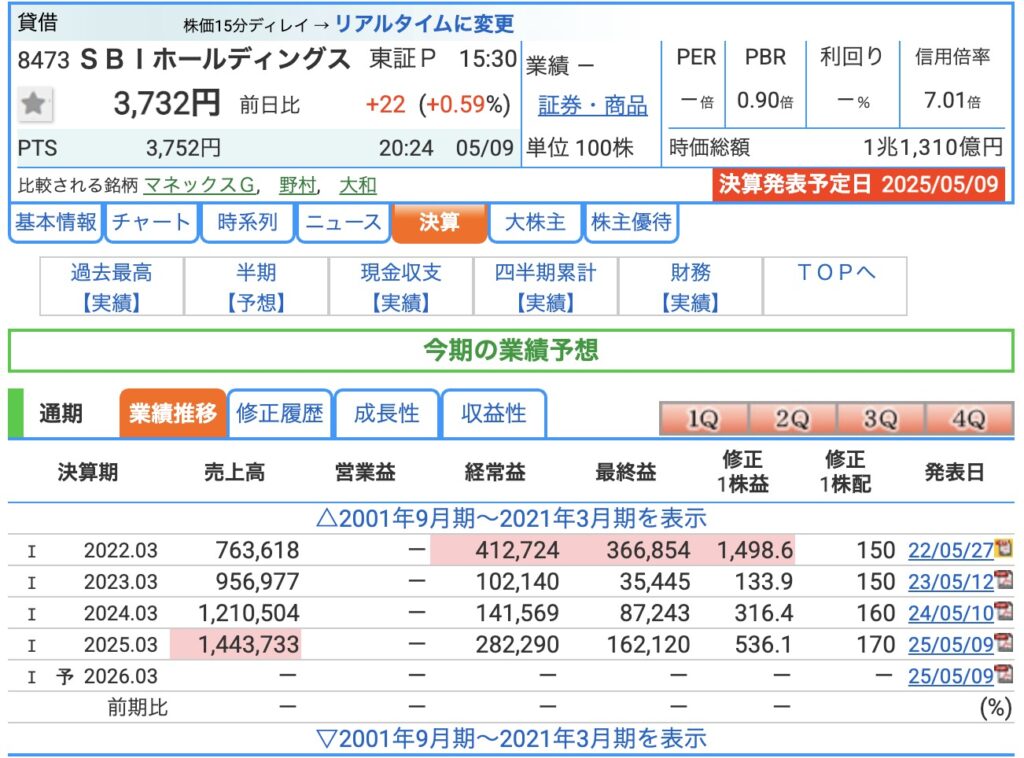Show 1Q quarterly results
The width and height of the screenshot is (1024, 758).
click(x=703, y=418)
